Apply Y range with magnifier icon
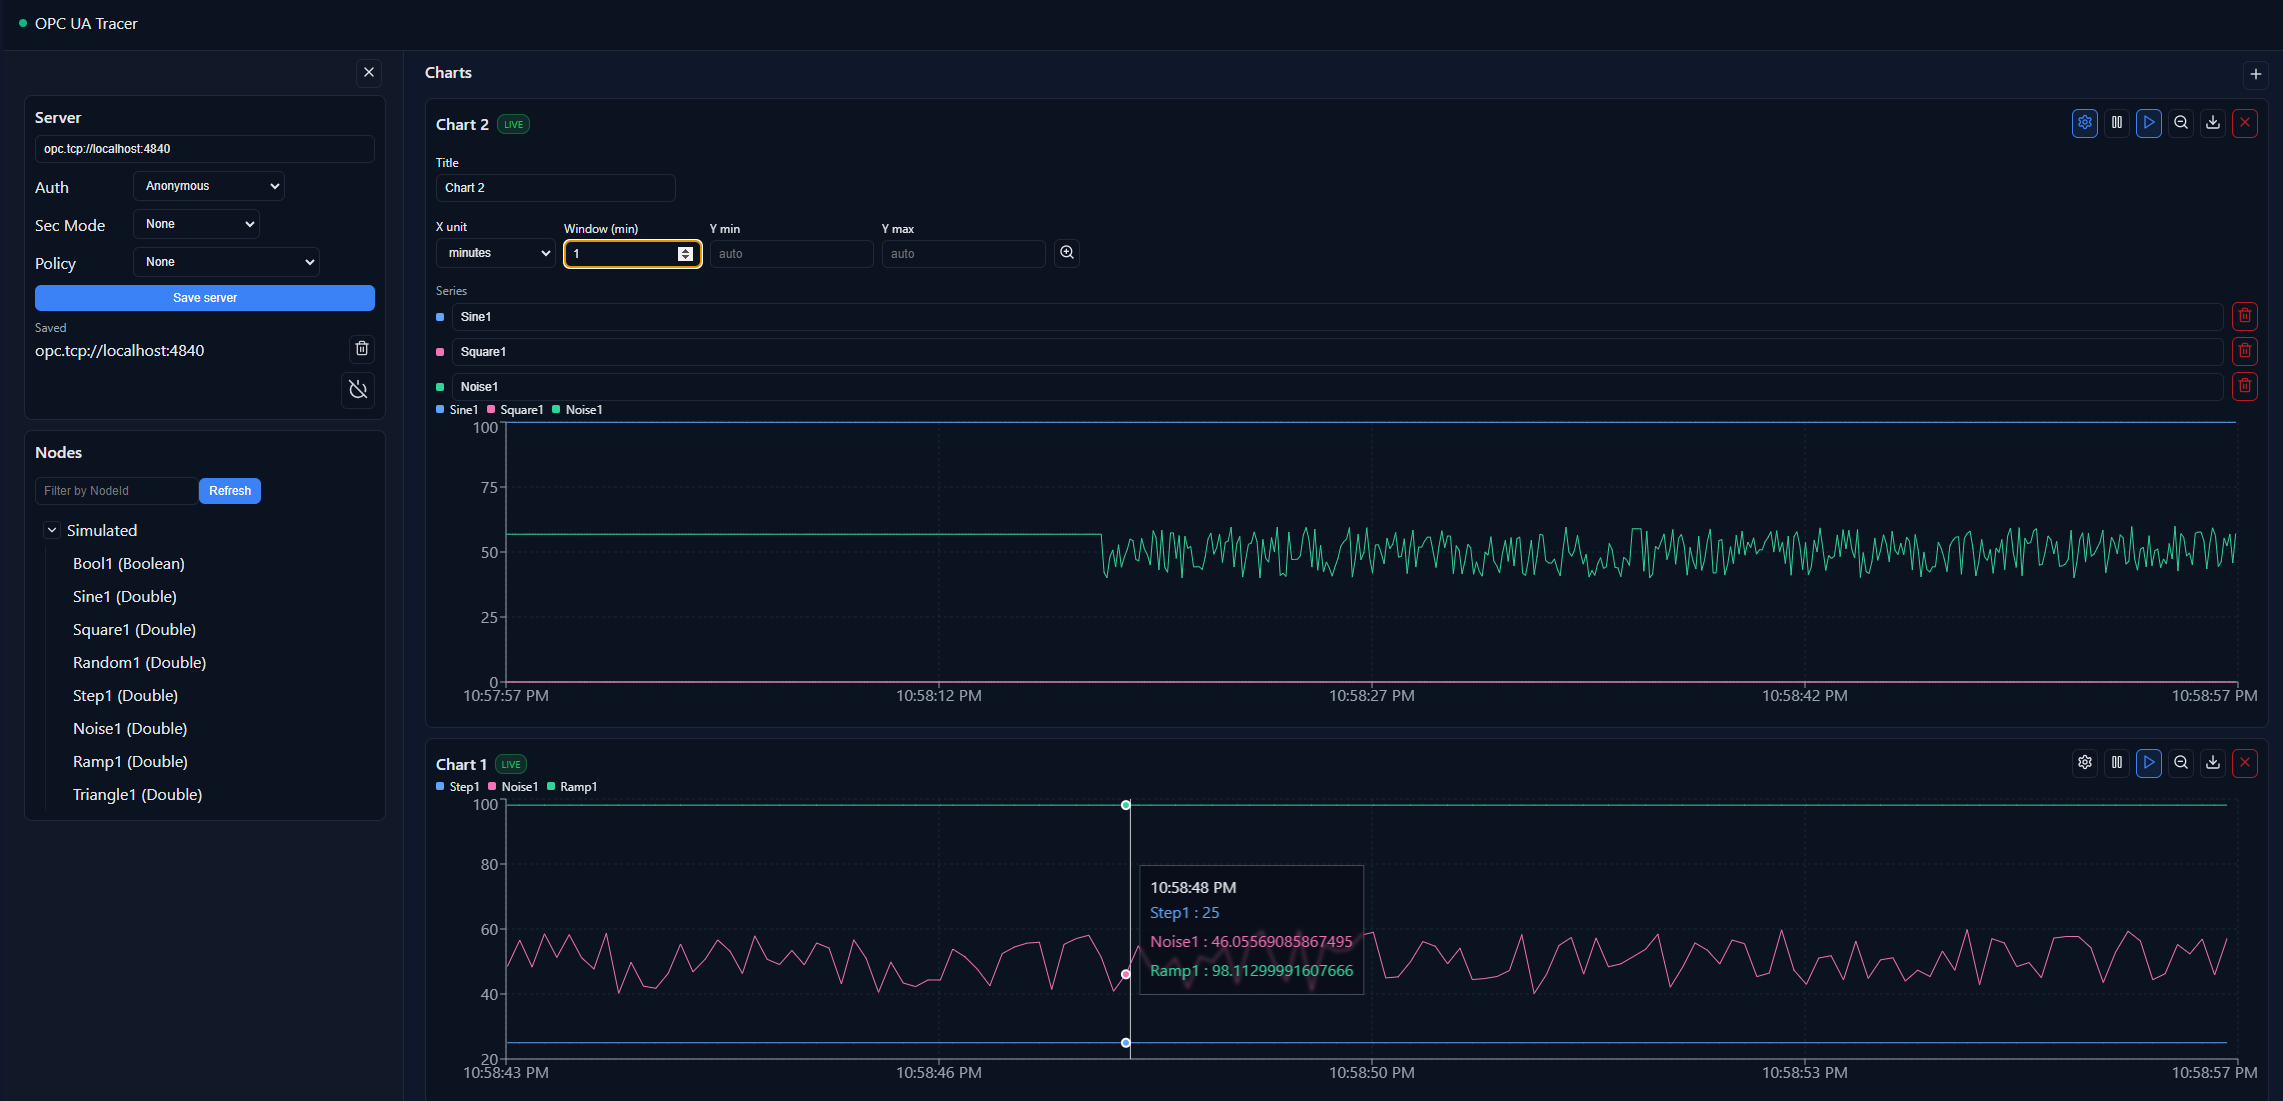2283x1101 pixels. (x=1067, y=253)
